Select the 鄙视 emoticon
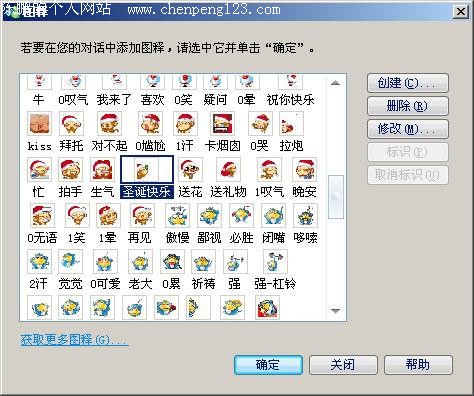This screenshot has width=474, height=396. click(x=209, y=215)
